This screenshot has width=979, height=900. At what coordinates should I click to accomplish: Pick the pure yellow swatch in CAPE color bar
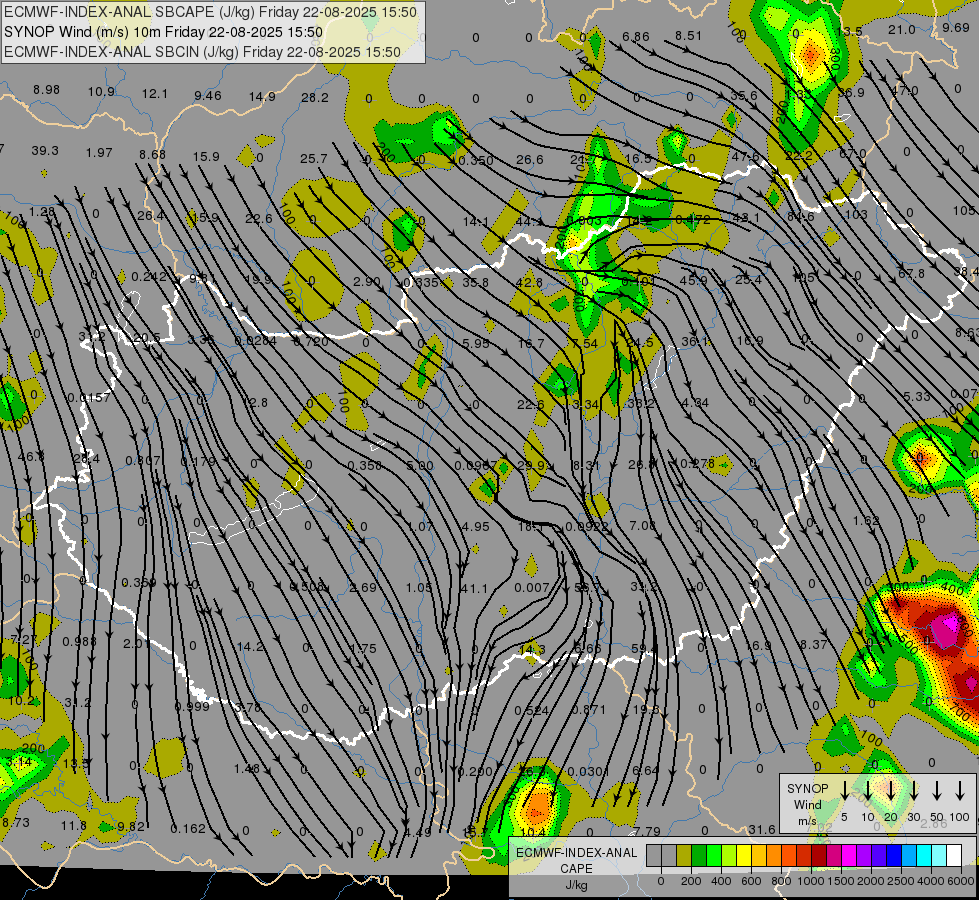click(x=744, y=855)
